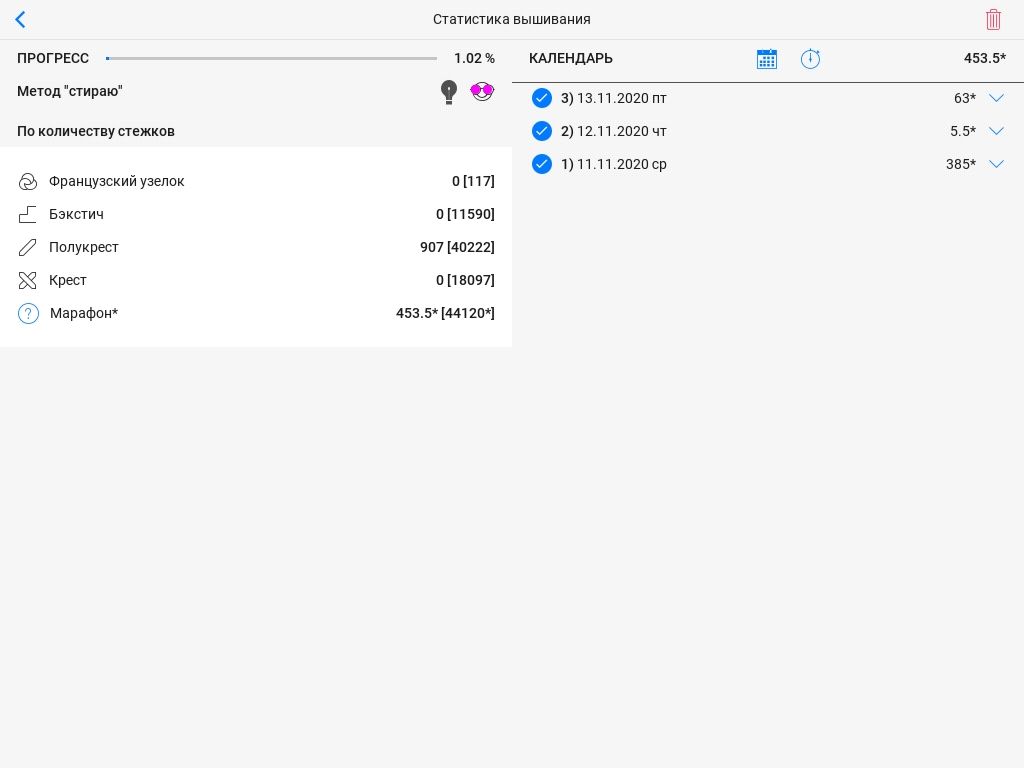Image resolution: width=1024 pixels, height=768 pixels.
Task: Expand the 11.11.2020 entry chevron
Action: [996, 164]
